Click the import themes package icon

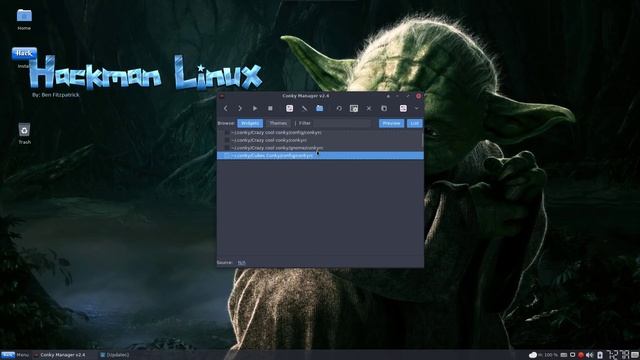pyautogui.click(x=384, y=109)
